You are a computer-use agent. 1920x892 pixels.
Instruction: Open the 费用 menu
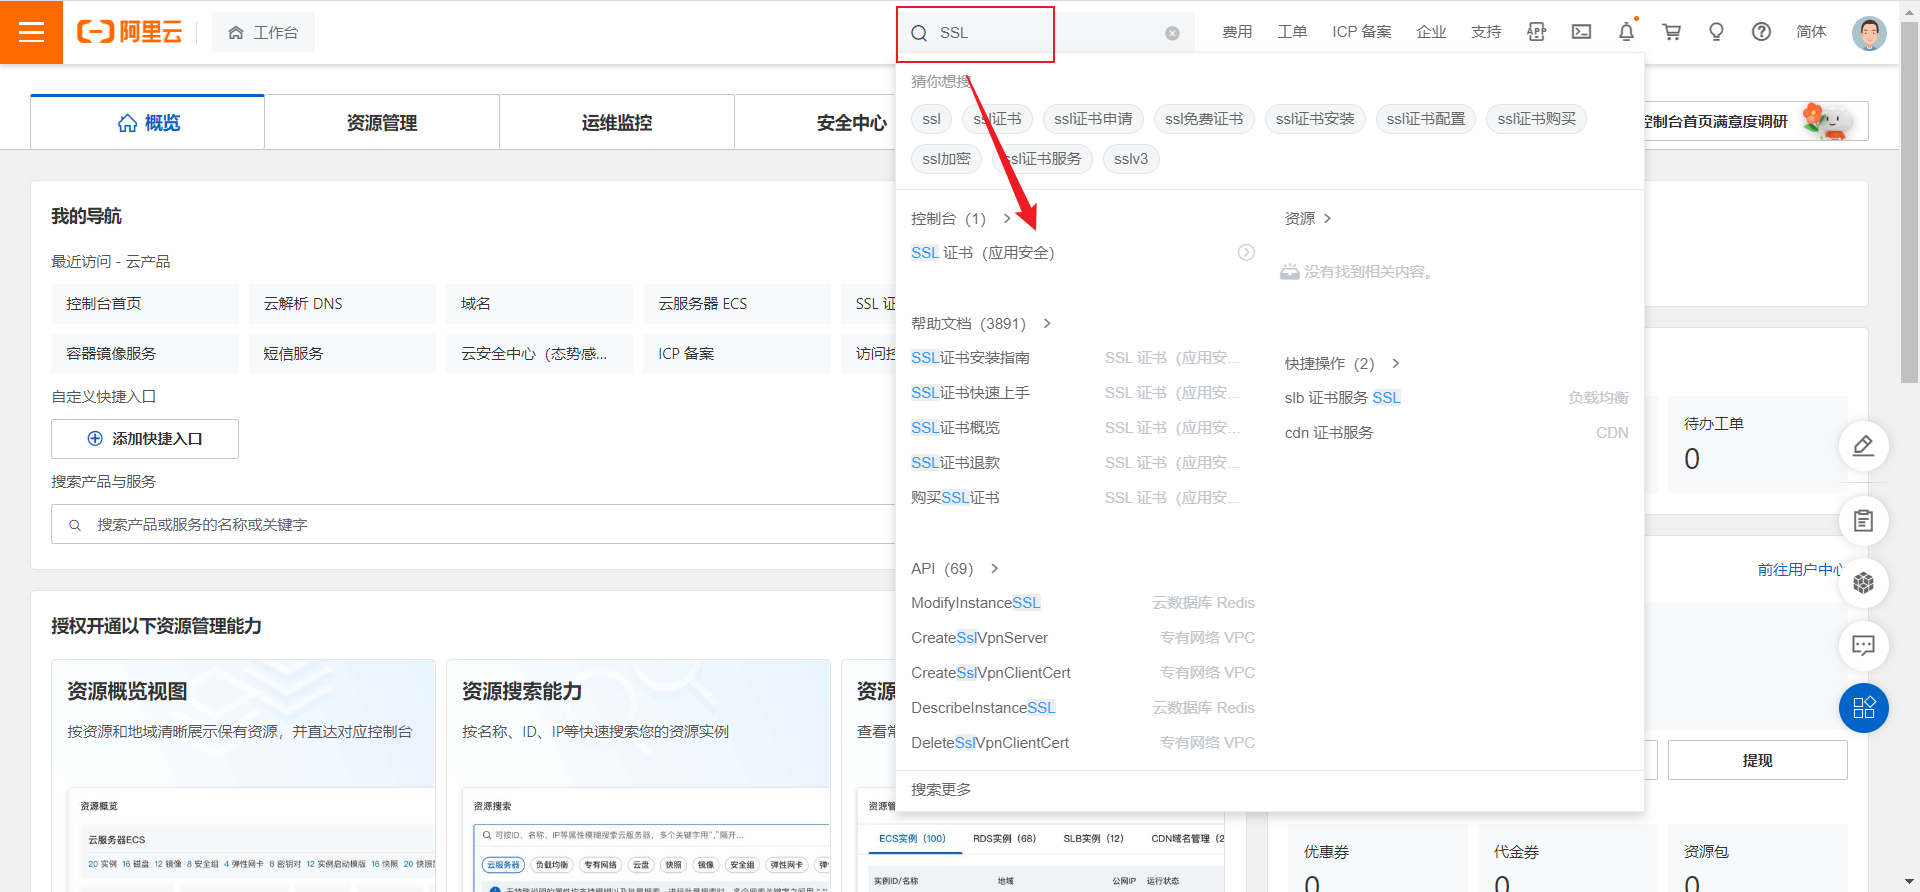1237,32
